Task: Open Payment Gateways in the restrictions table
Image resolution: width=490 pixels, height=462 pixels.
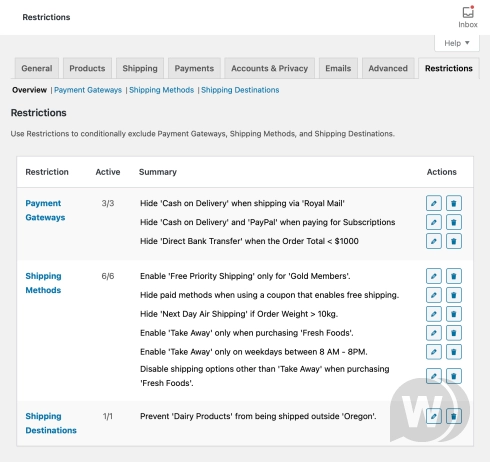Action: [x=45, y=210]
